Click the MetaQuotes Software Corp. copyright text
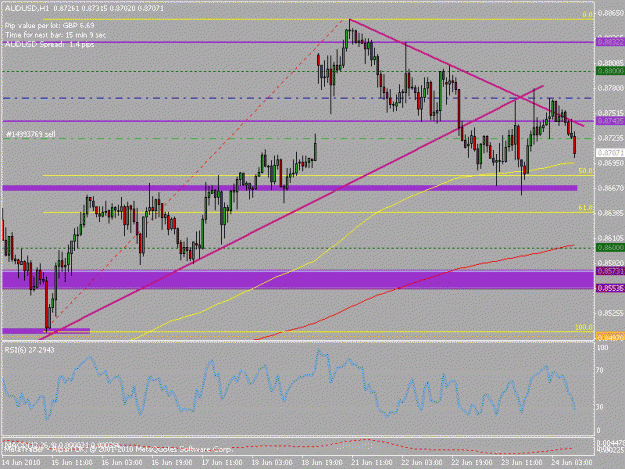The height and width of the screenshot is (469, 625). 118,449
